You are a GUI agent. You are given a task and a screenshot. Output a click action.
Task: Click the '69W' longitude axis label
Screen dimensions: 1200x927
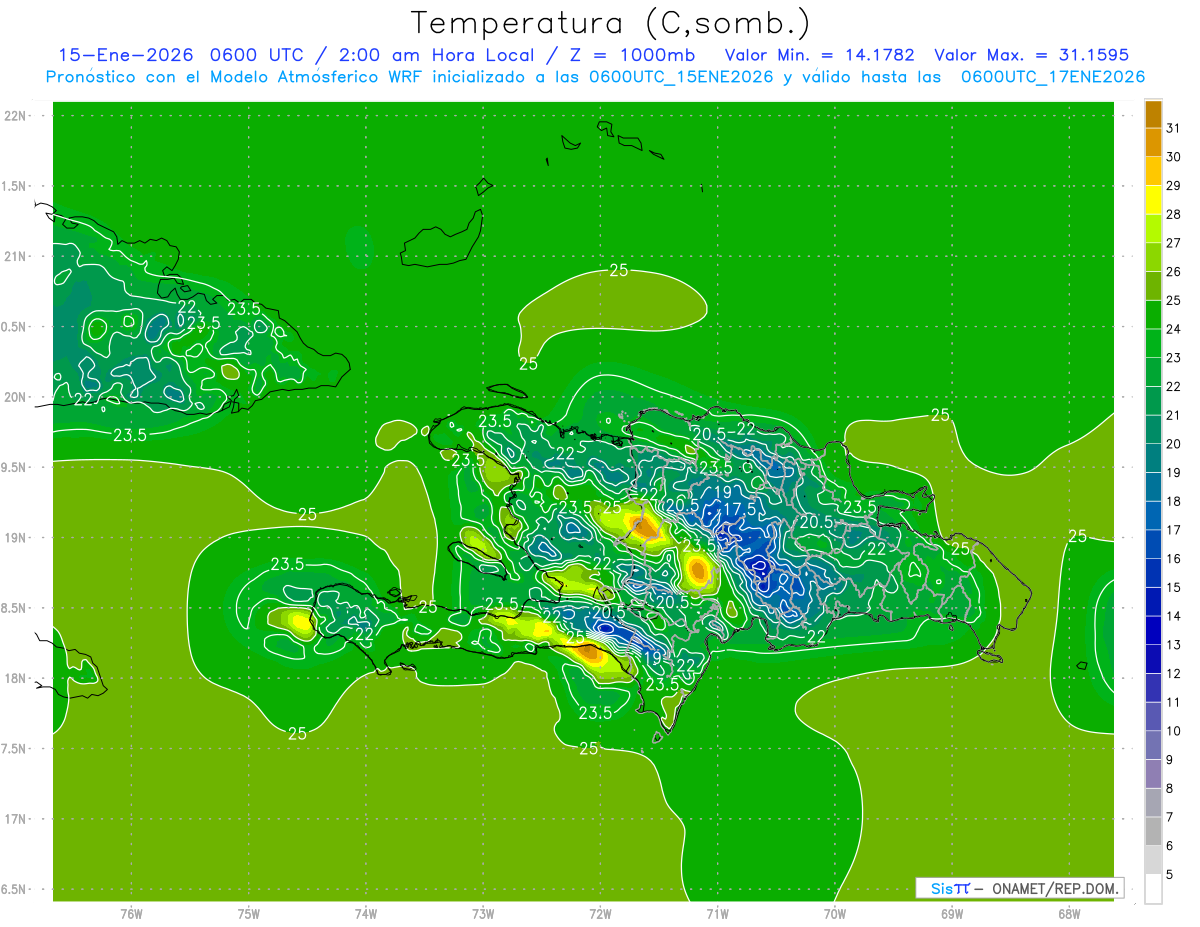click(952, 913)
